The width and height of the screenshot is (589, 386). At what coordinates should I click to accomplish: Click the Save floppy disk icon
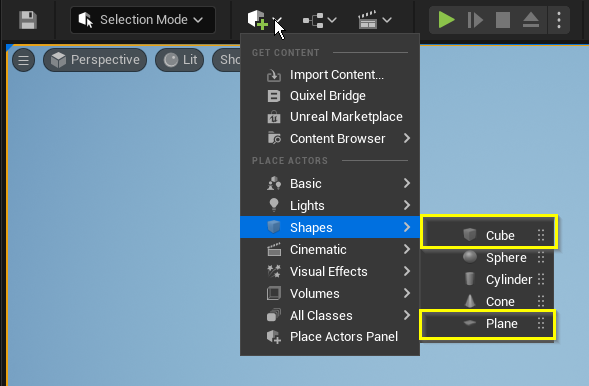(x=28, y=20)
